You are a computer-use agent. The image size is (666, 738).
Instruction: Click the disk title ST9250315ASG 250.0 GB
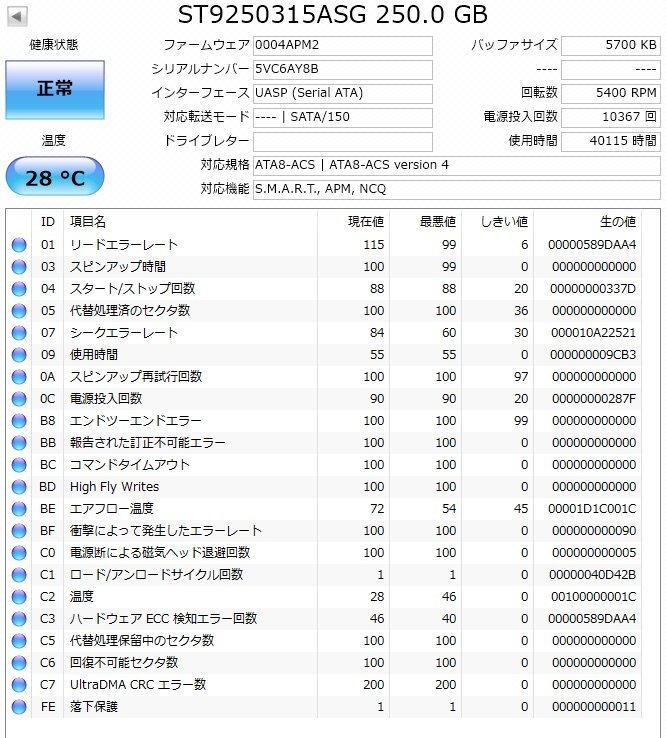pos(332,15)
